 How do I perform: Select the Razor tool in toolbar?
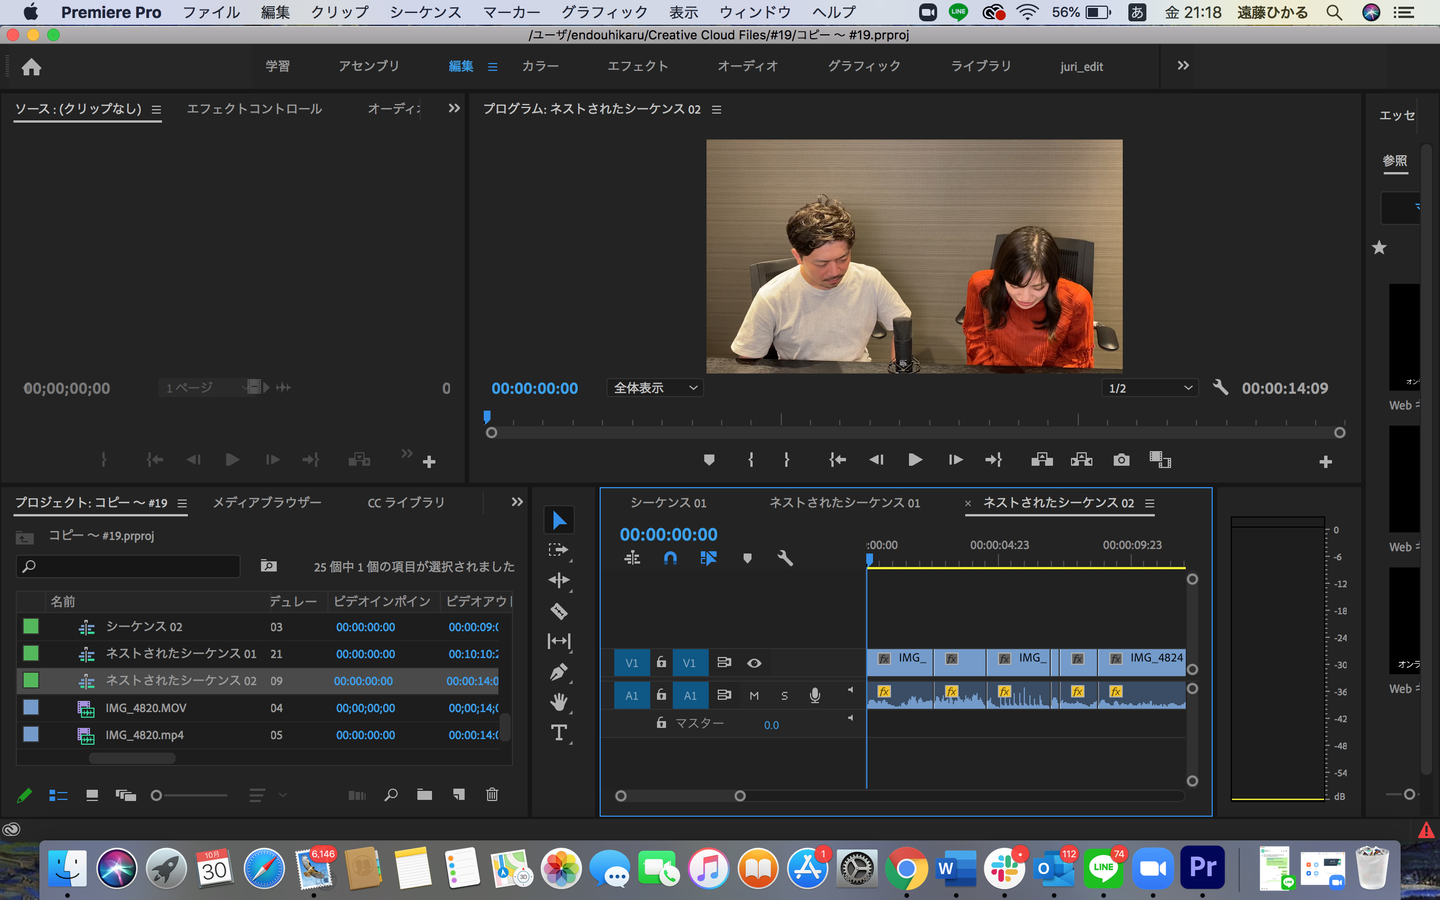pos(559,611)
